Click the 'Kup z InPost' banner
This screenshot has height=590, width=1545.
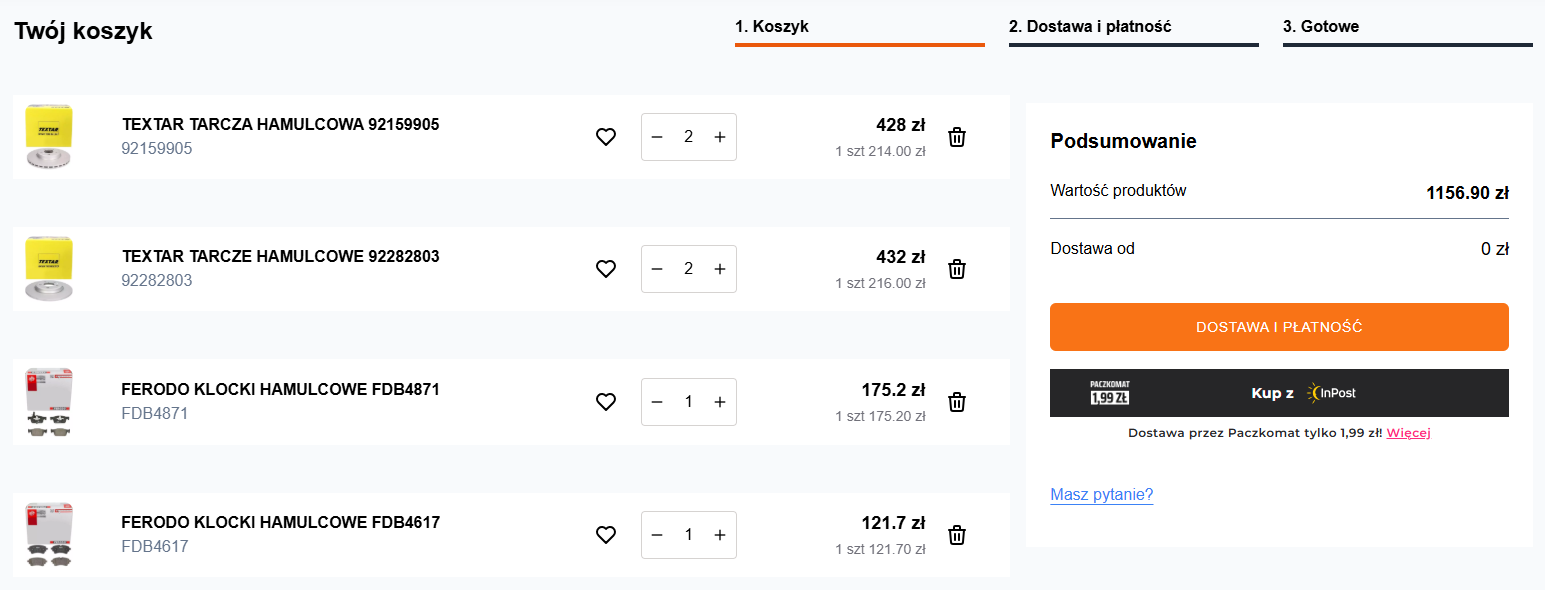click(x=1279, y=393)
